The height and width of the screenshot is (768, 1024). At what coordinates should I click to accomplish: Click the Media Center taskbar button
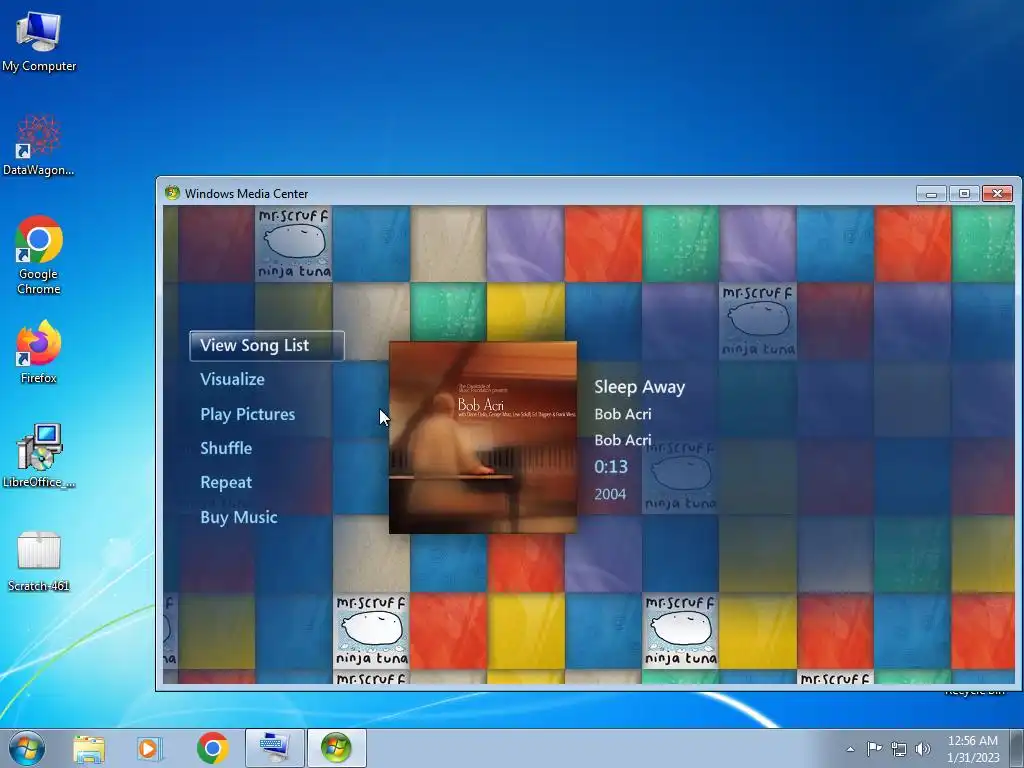click(336, 748)
